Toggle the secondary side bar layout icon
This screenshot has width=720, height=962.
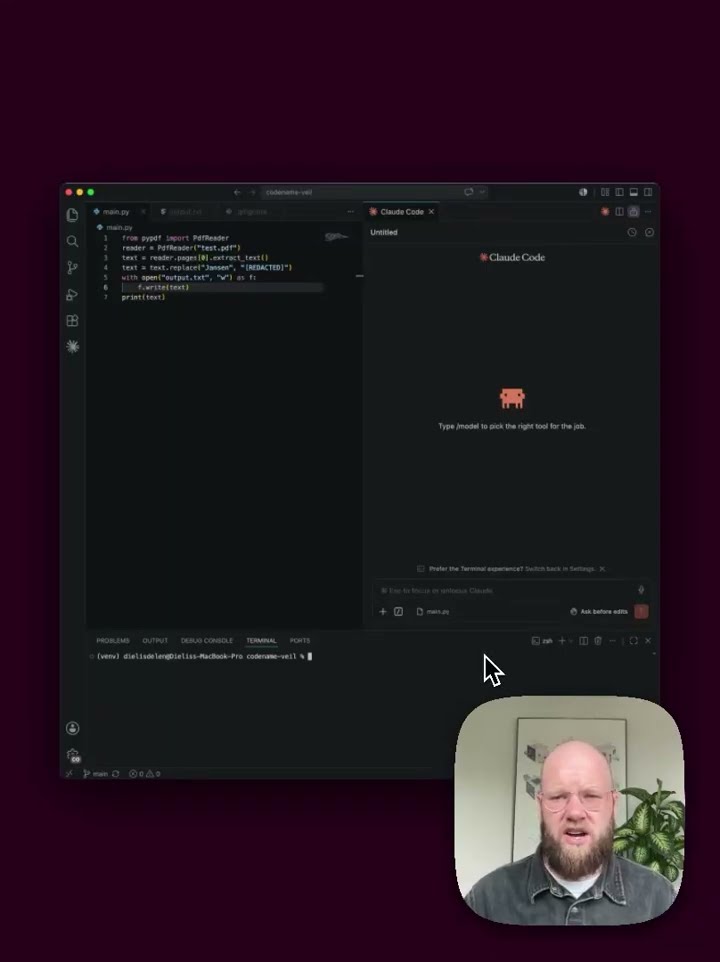(x=648, y=192)
